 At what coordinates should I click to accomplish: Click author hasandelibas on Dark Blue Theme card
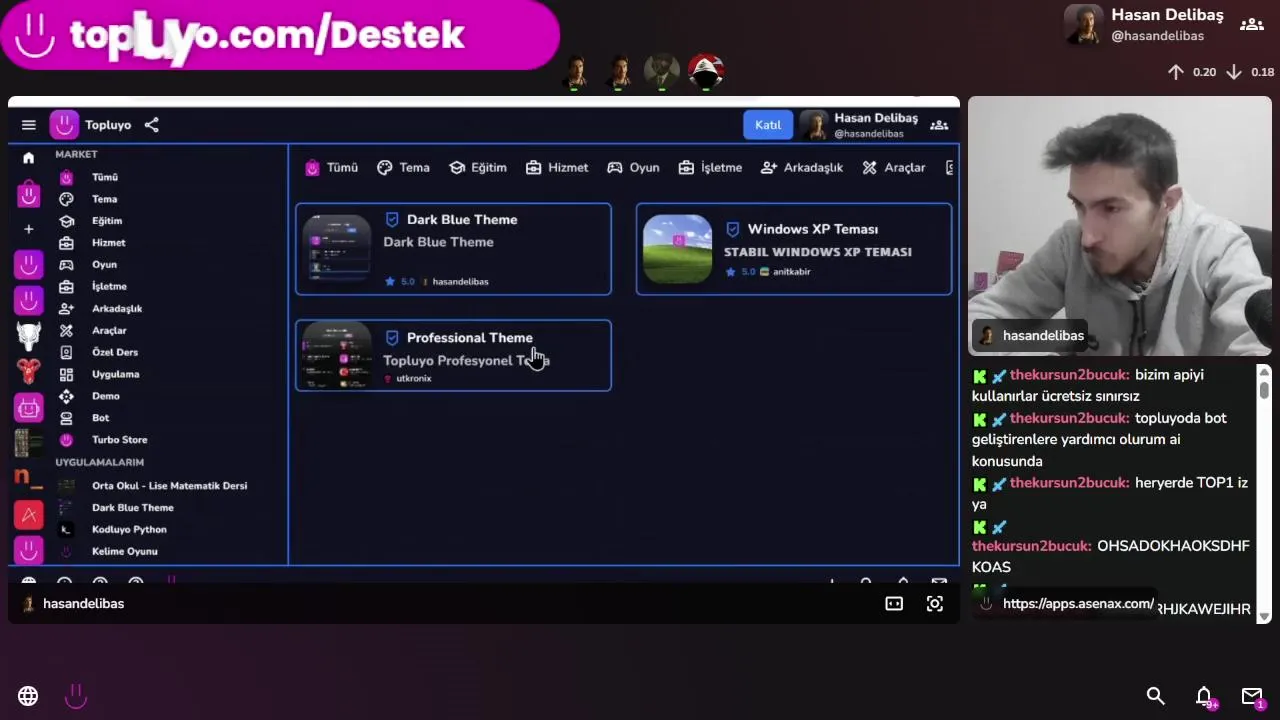[x=460, y=282]
